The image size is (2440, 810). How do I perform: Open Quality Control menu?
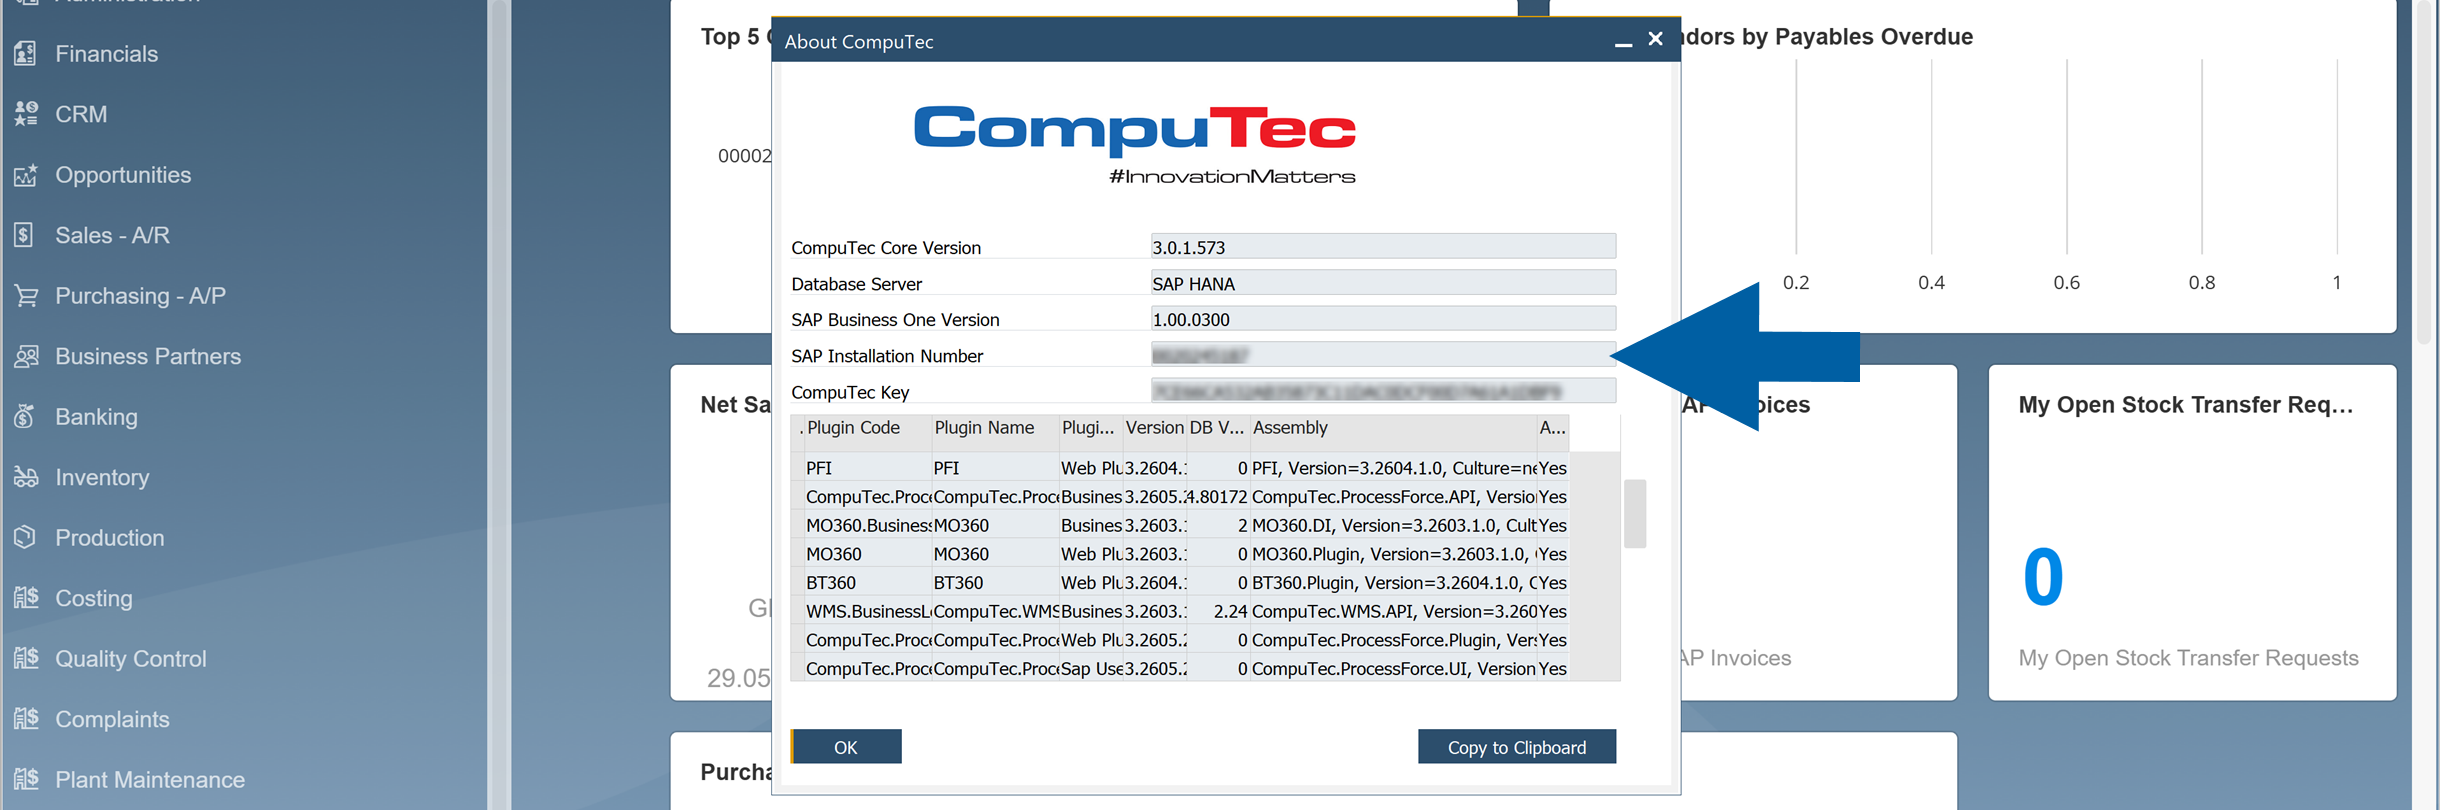tap(130, 659)
